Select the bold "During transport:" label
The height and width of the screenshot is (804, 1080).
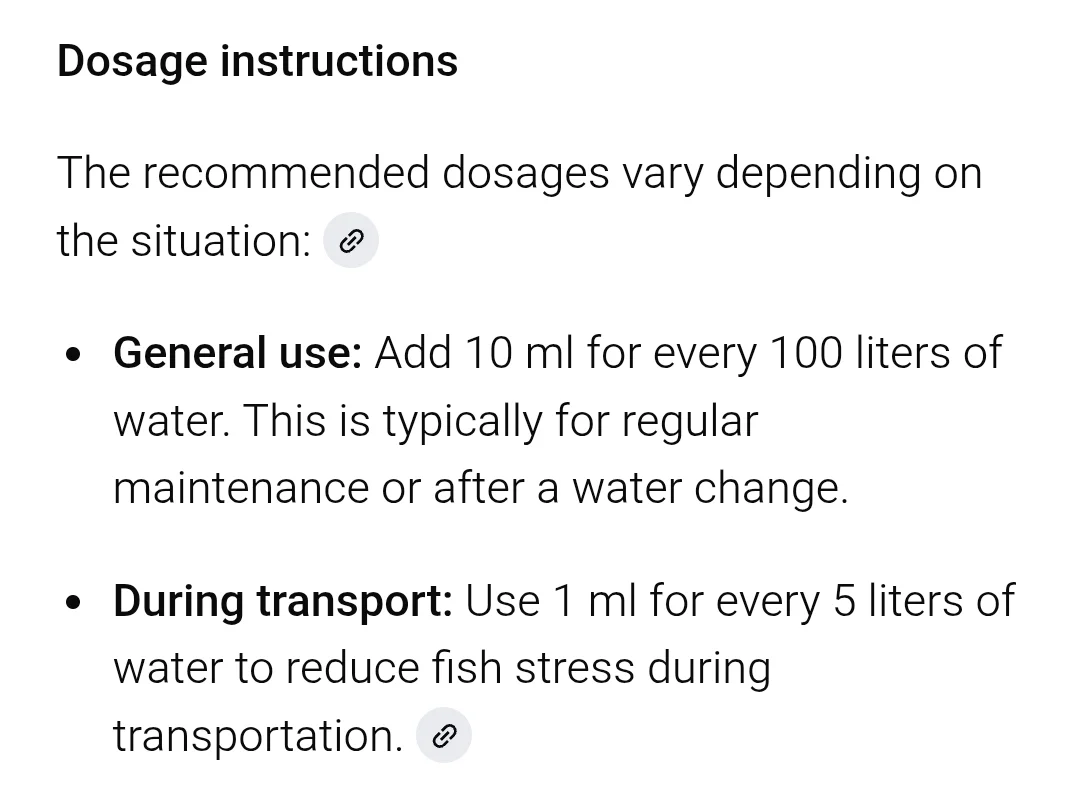(x=283, y=602)
